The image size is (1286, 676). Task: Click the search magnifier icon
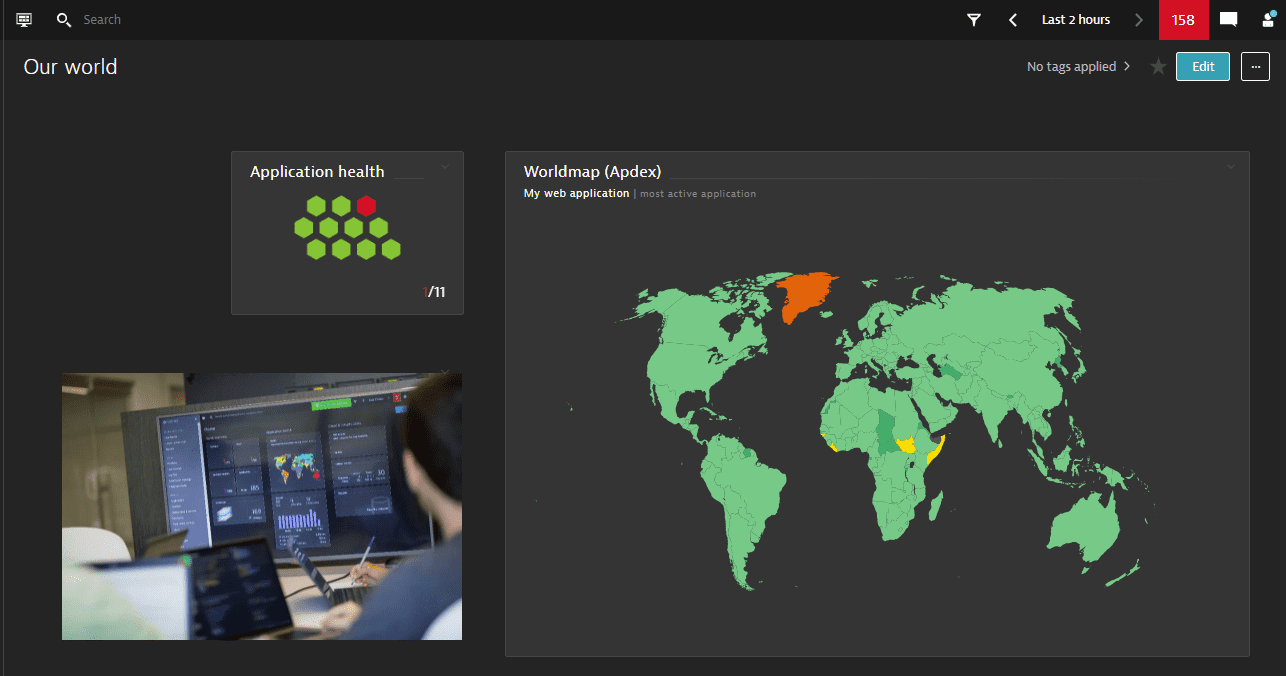[x=64, y=20]
